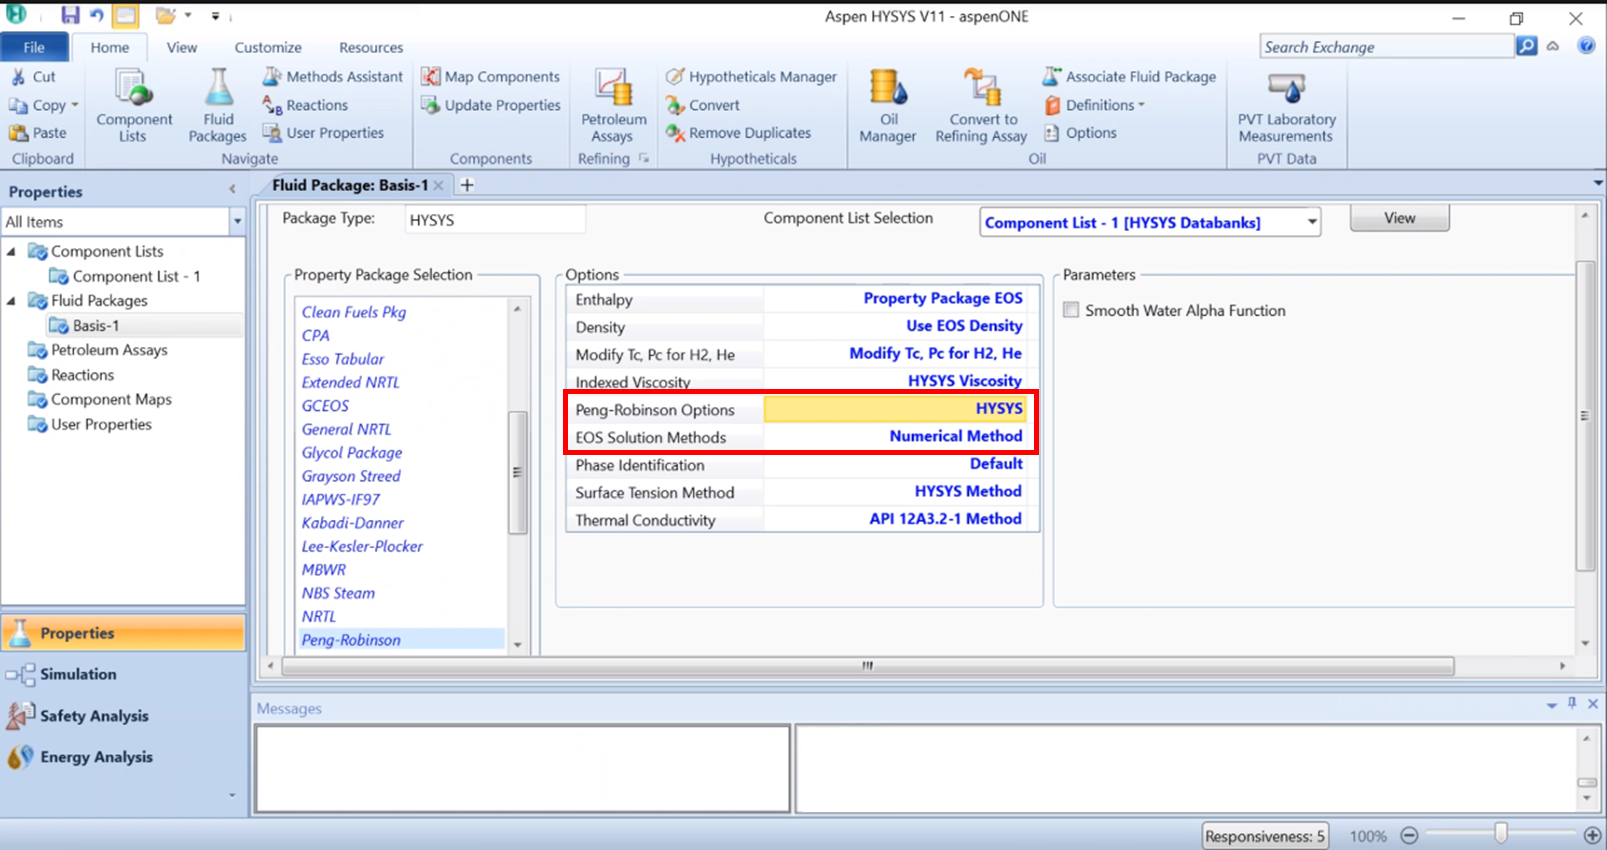The image size is (1607, 850).
Task: Open All Items filter dropdown
Action: point(237,221)
